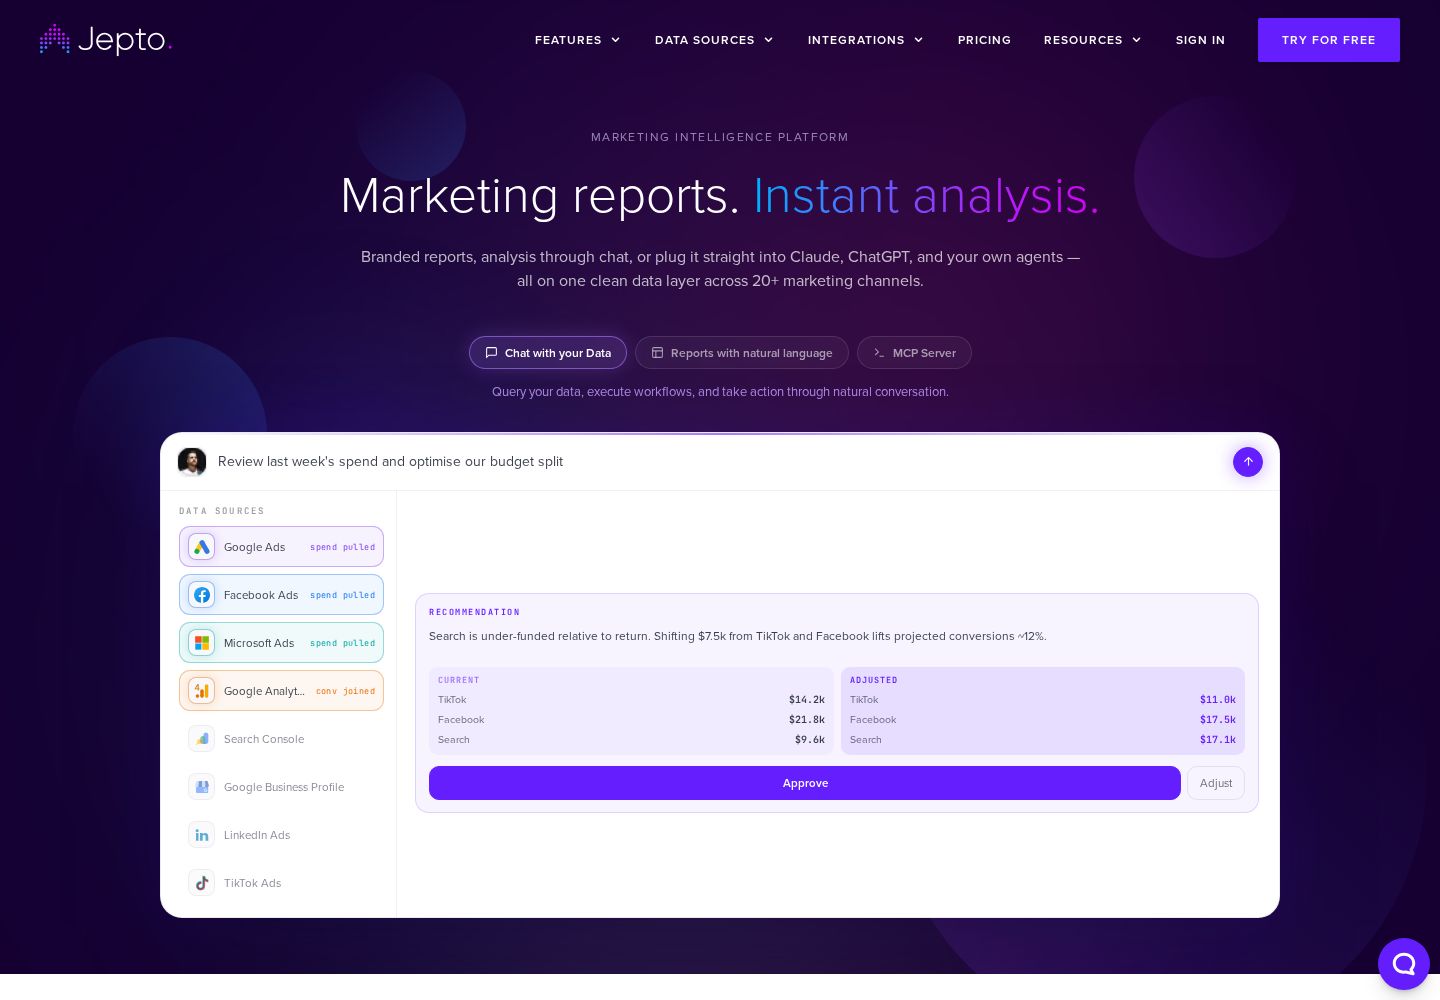Select the Microsoft Ads data source row
The image size is (1440, 1000).
point(281,643)
